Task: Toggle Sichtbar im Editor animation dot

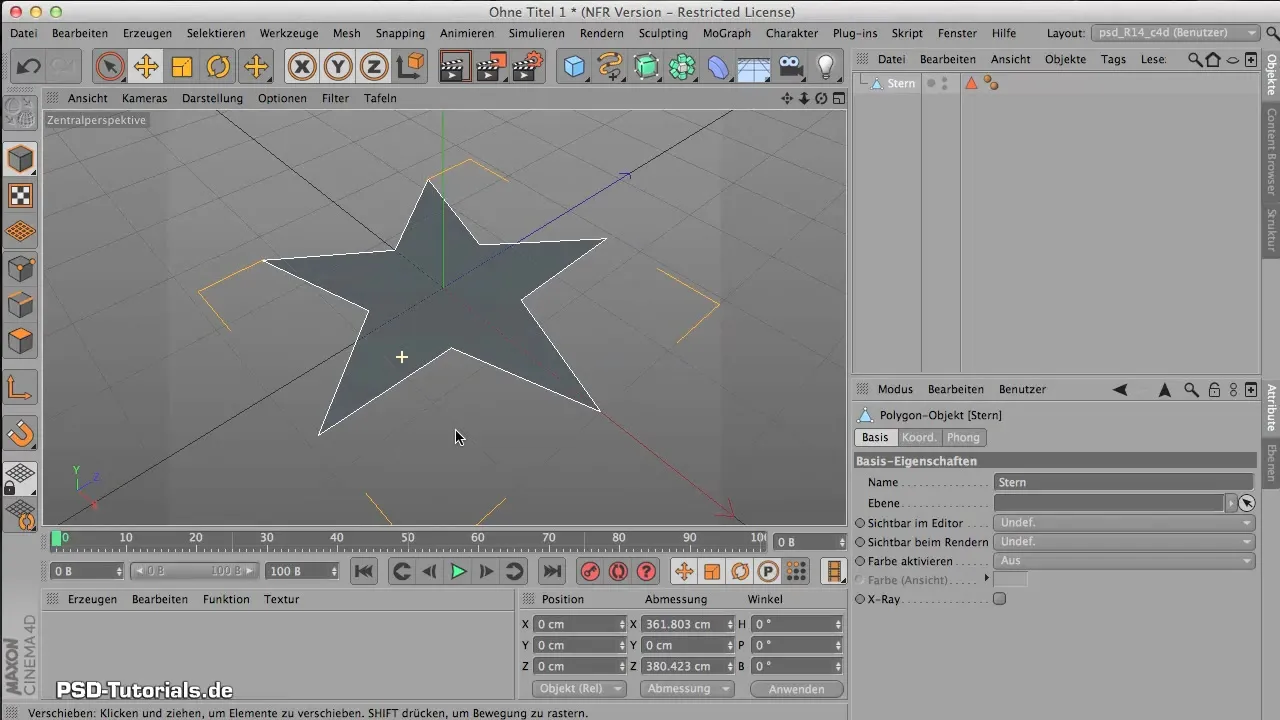Action: click(x=860, y=523)
